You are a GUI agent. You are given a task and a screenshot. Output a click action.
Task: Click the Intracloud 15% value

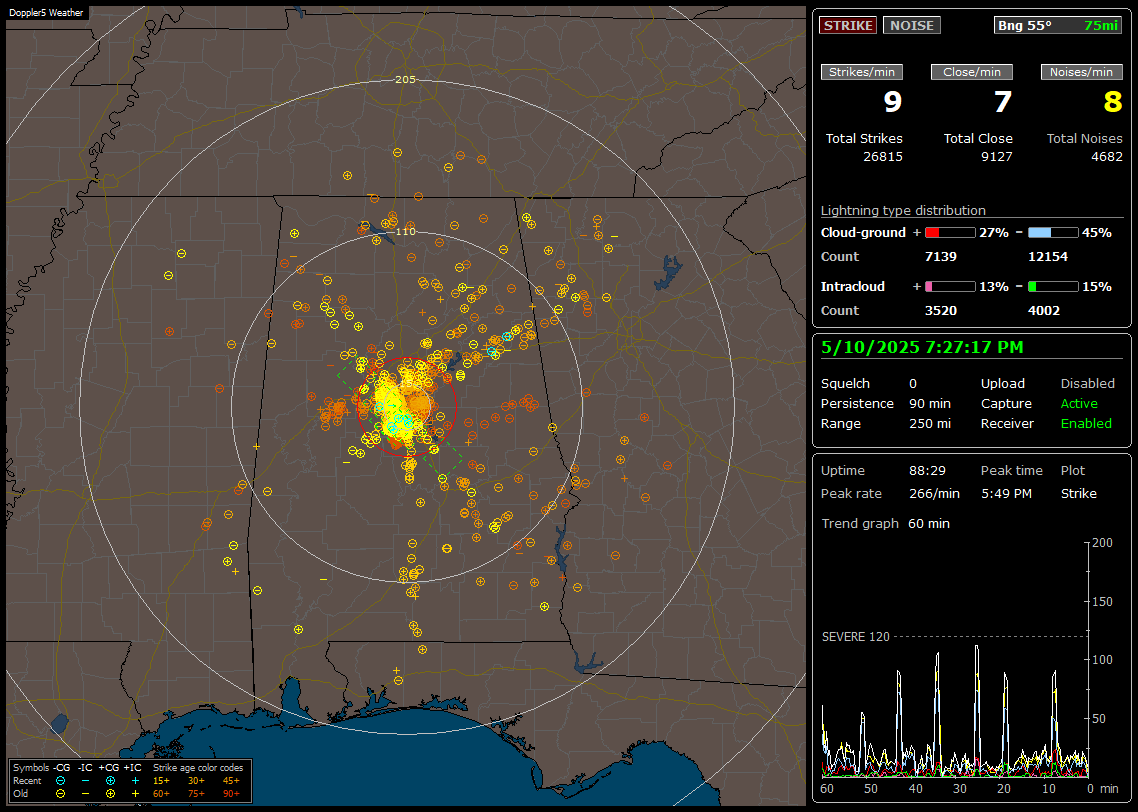point(1097,287)
